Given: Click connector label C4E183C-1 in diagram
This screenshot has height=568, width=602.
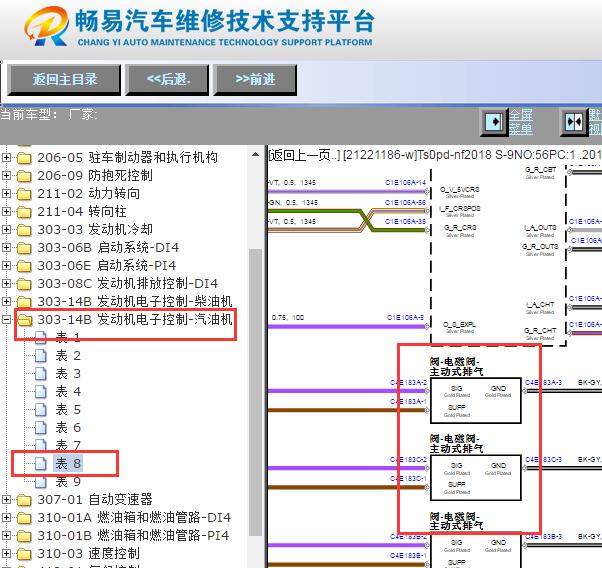Looking at the screenshot, I should coord(408,479).
